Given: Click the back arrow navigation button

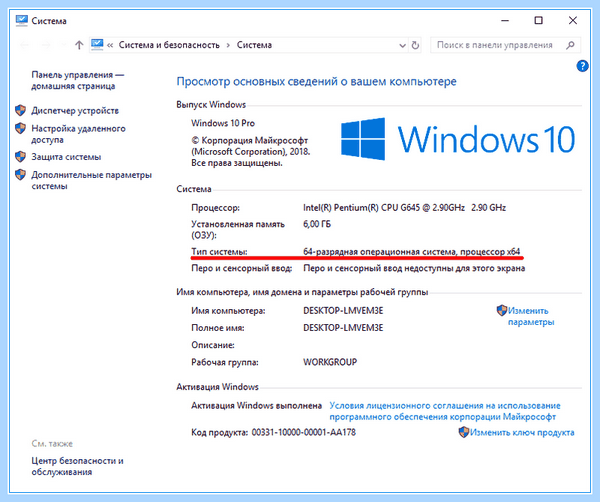Looking at the screenshot, I should 24,45.
